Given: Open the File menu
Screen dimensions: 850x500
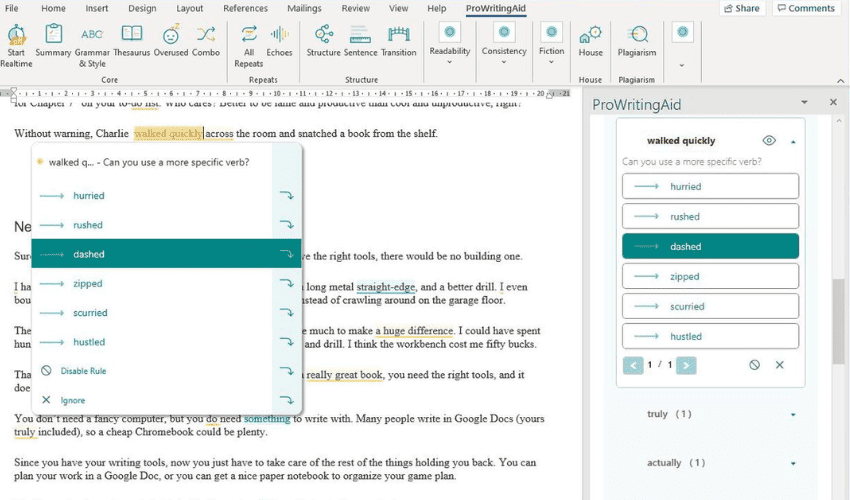Looking at the screenshot, I should pyautogui.click(x=11, y=8).
